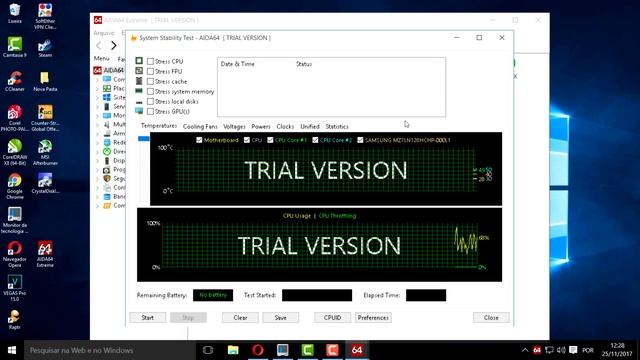
Task: Click the system memory module icon
Action: (x=139, y=91)
